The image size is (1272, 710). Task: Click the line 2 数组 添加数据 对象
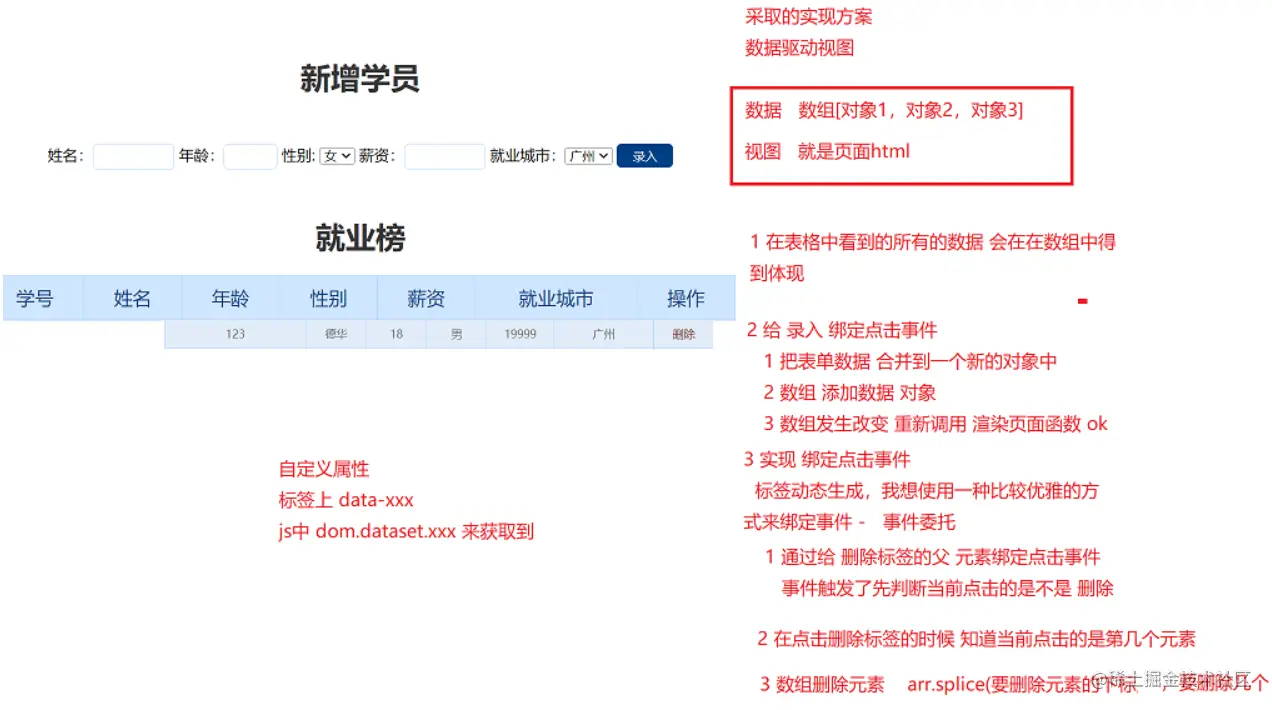850,393
